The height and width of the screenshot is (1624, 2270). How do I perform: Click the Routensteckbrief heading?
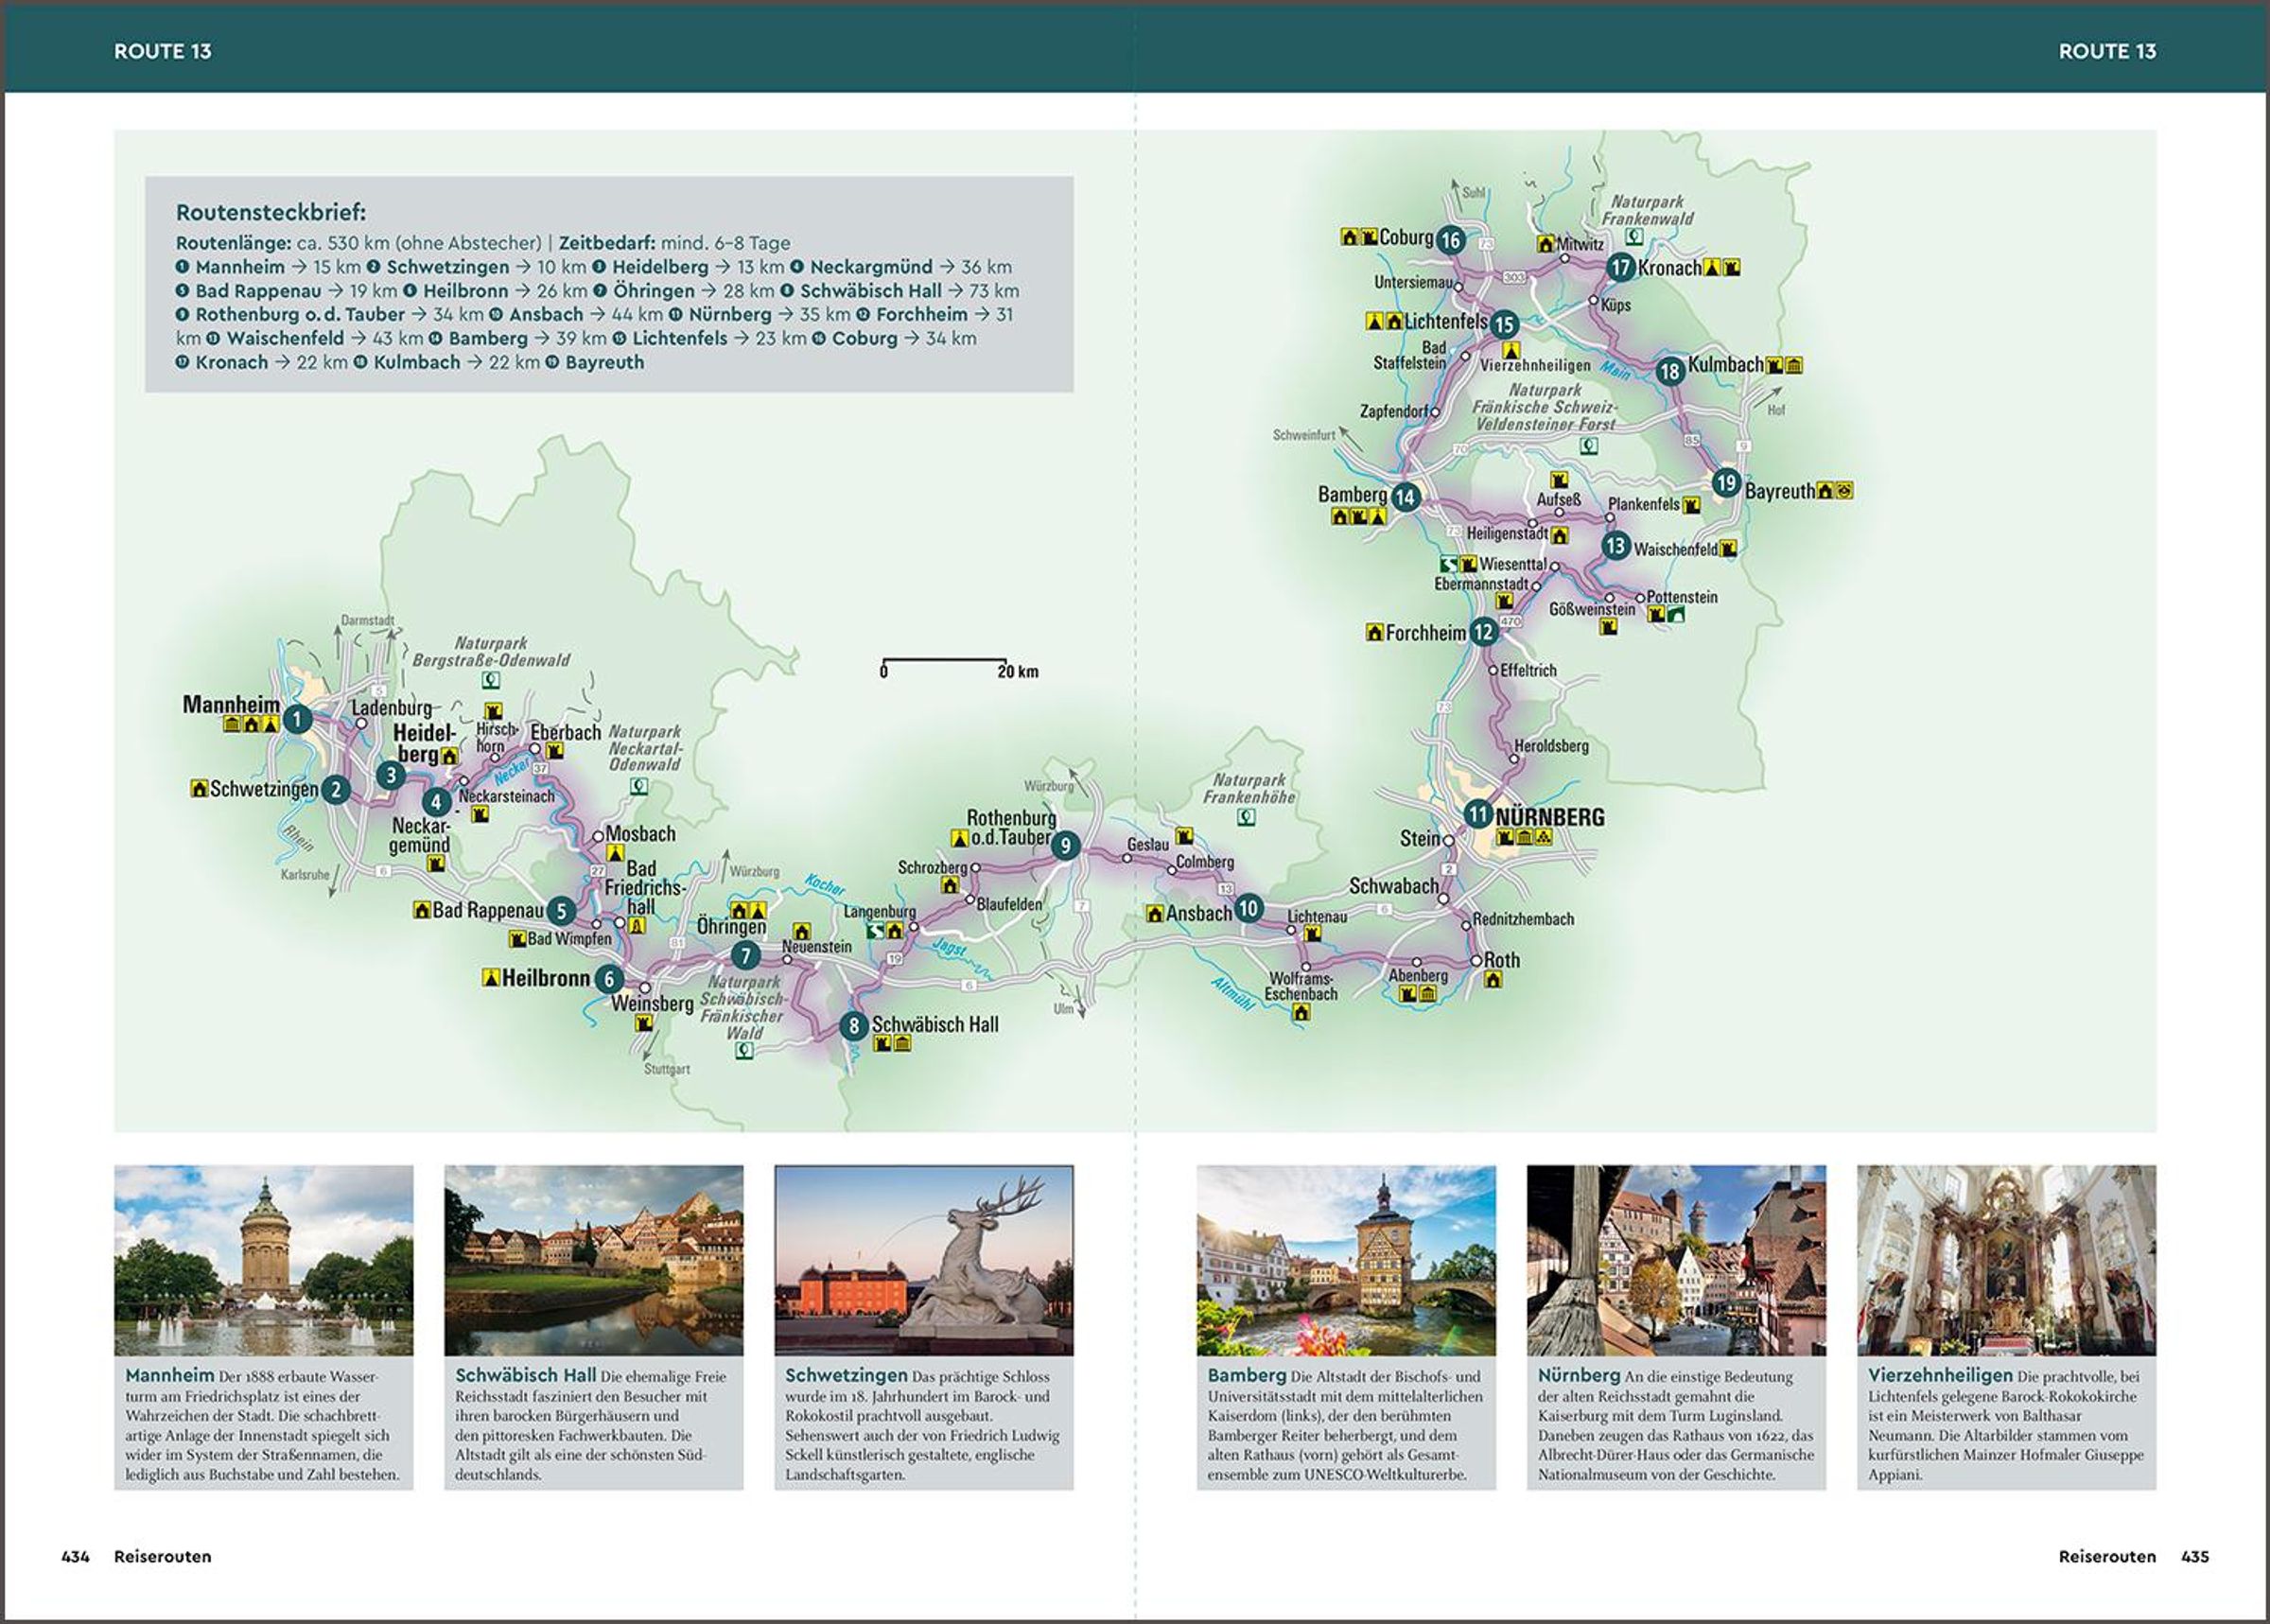click(271, 212)
